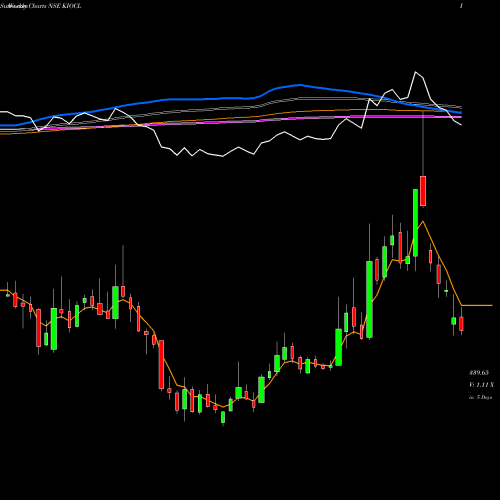500x500 pixels.
Task: Click the 'in 5 Days' label
Action: (x=480, y=397)
